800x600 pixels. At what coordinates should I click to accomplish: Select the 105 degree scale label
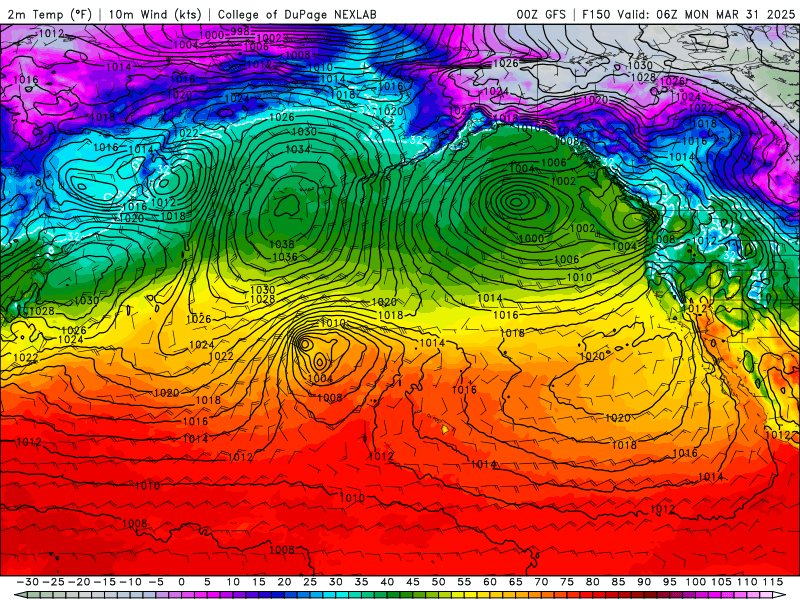721,582
